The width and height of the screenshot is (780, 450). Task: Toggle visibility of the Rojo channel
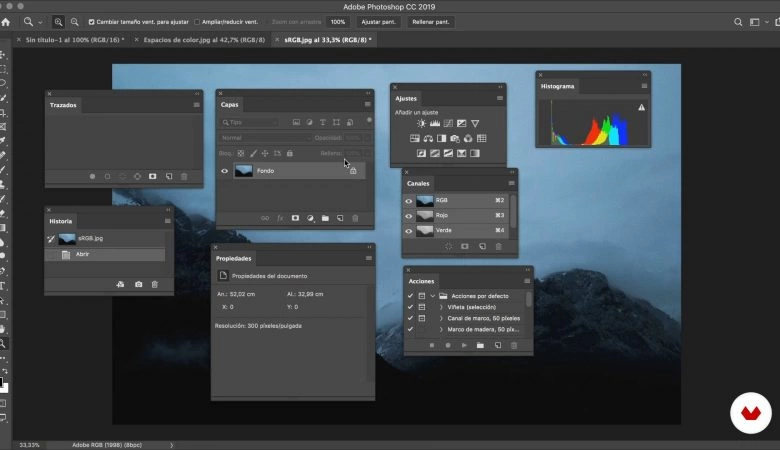[x=409, y=216]
